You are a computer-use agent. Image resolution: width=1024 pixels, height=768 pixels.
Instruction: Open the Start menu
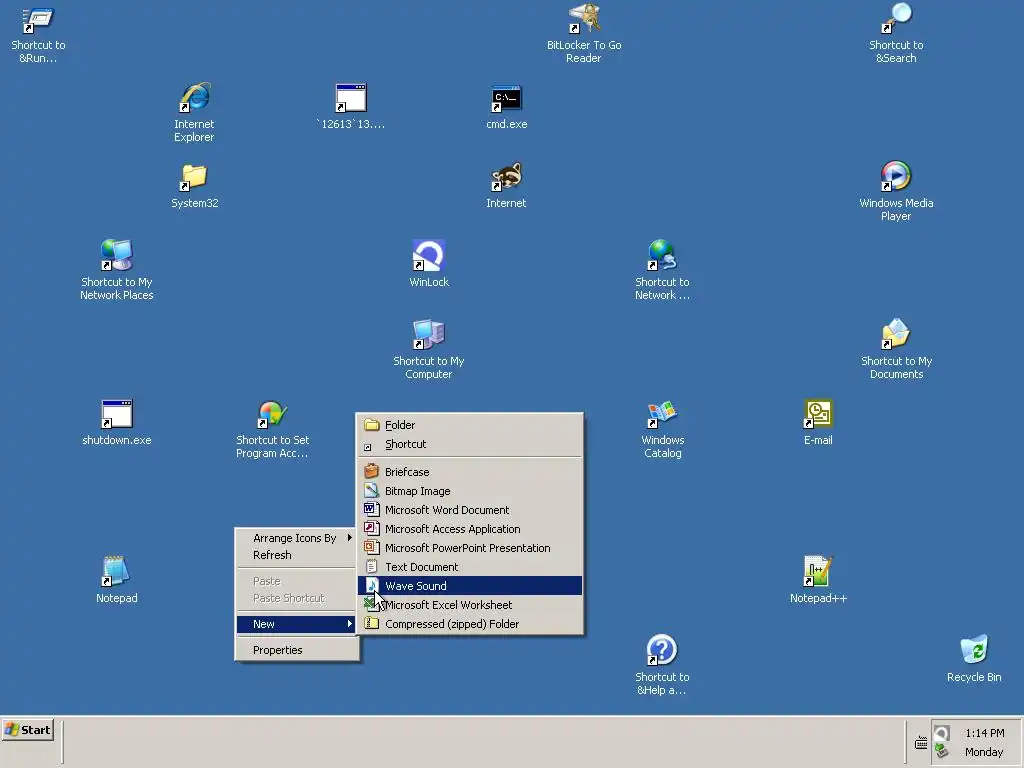pyautogui.click(x=28, y=730)
